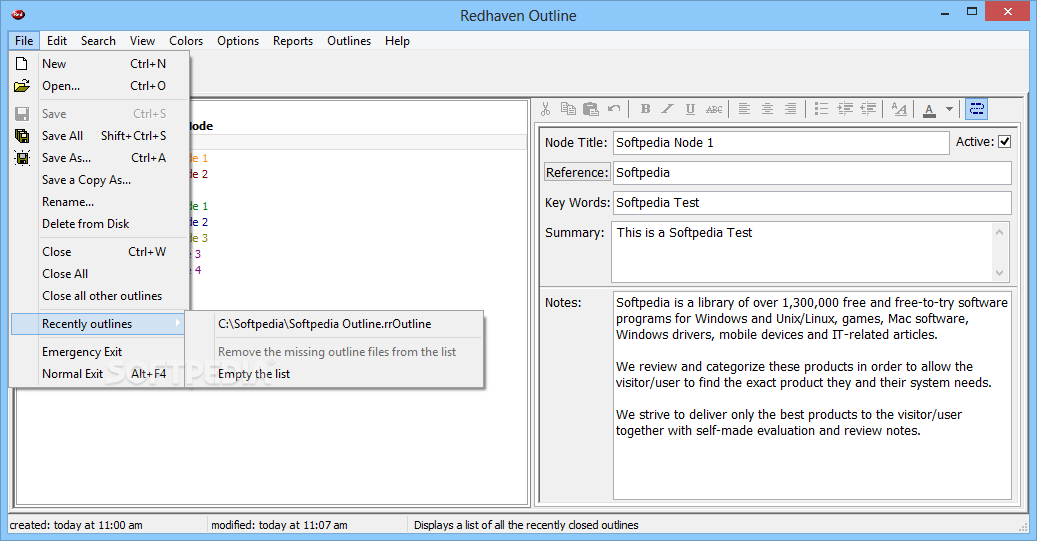Screen dimensions: 1037x541
Task: Expand the Recently outlines submenu arrow
Action: tap(177, 323)
